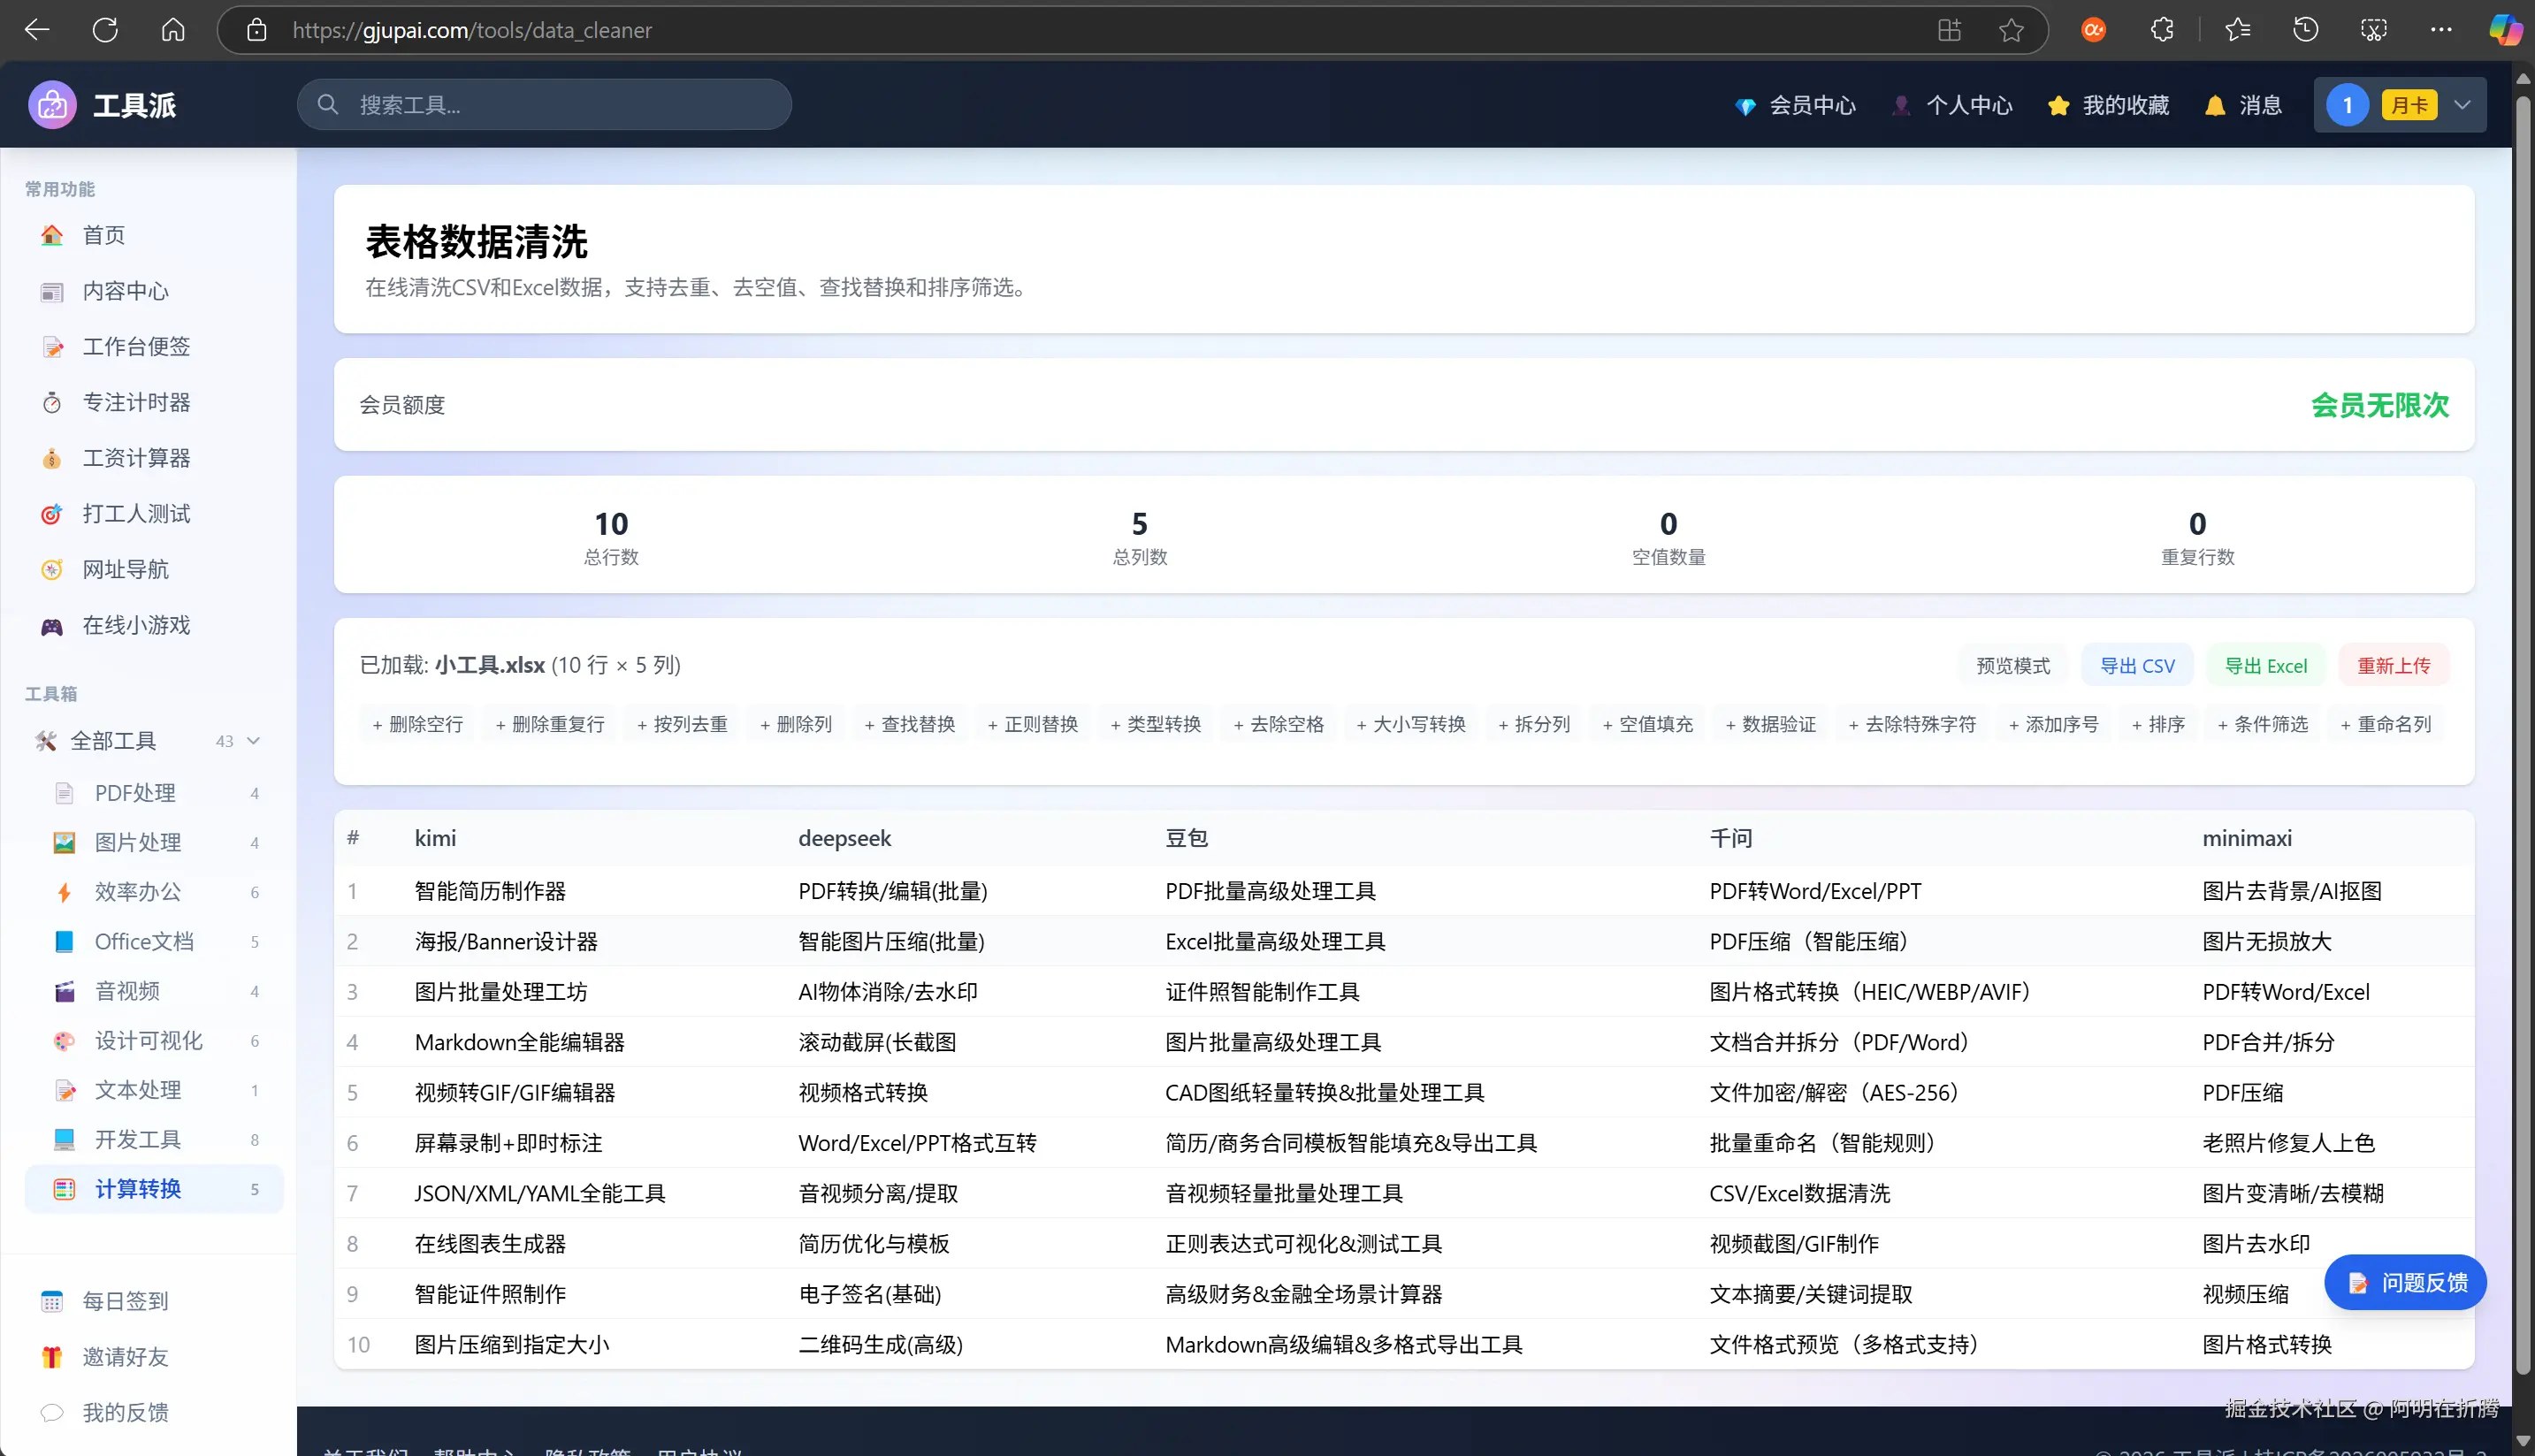Open browser history clock icon
Screen dimensions: 2535x1456
(x=2305, y=30)
